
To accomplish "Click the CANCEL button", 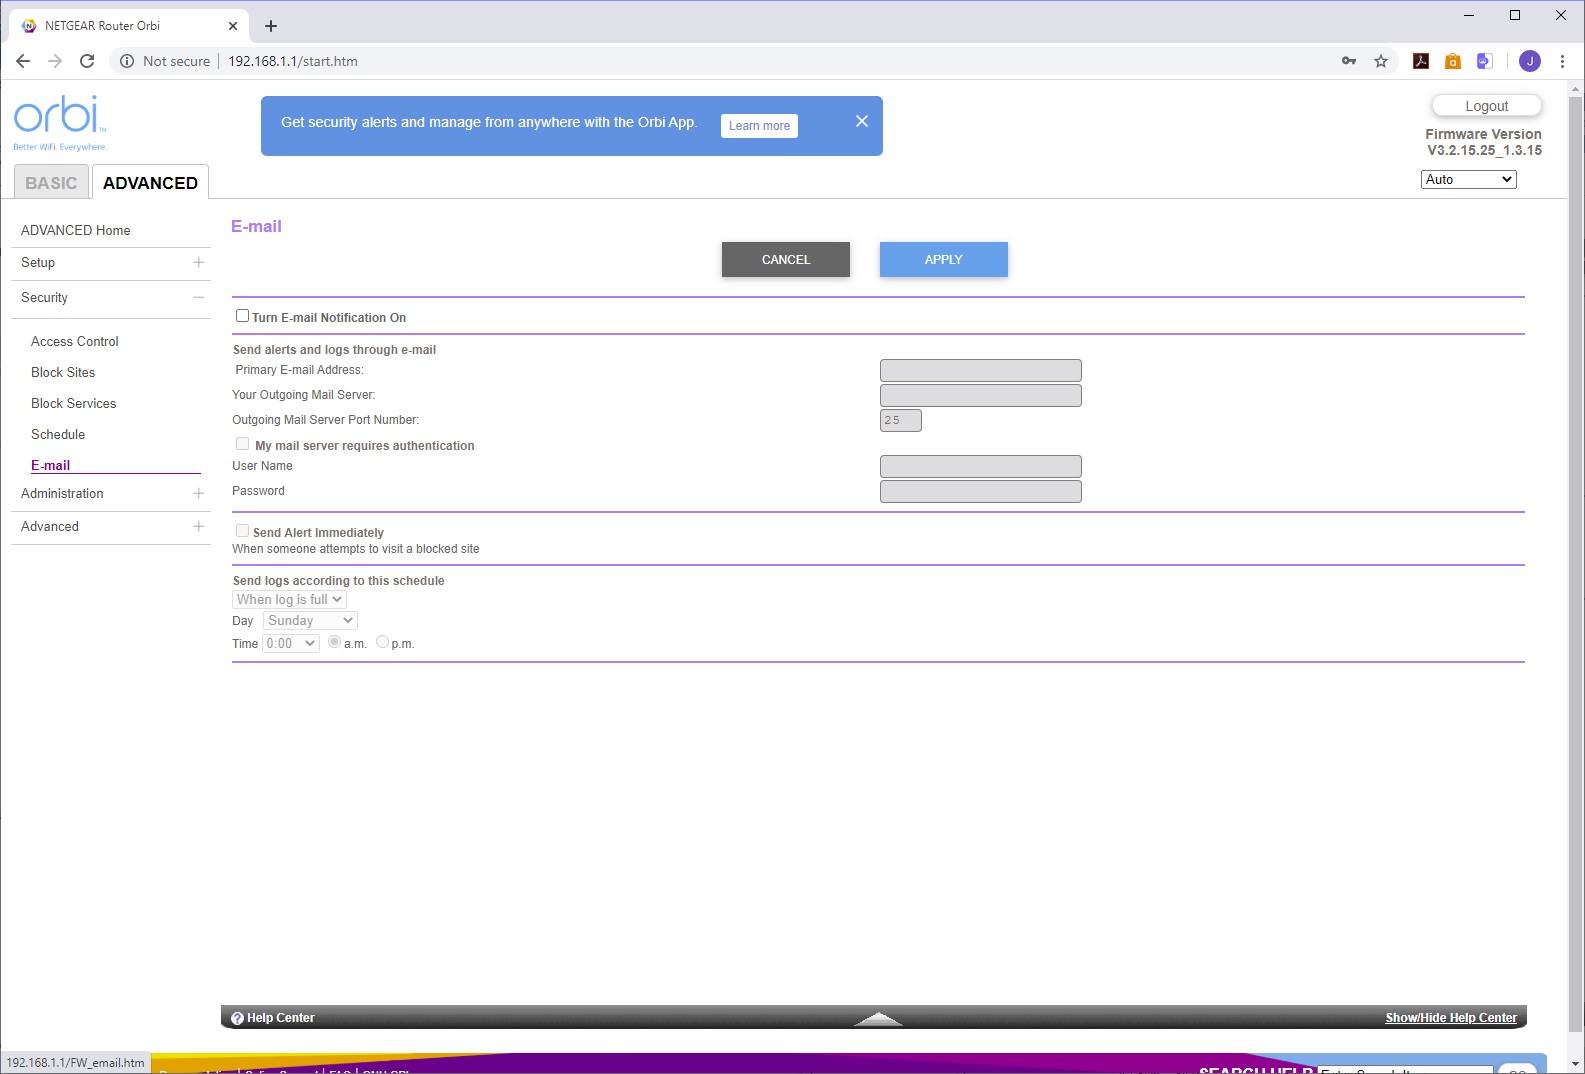I will (x=786, y=260).
